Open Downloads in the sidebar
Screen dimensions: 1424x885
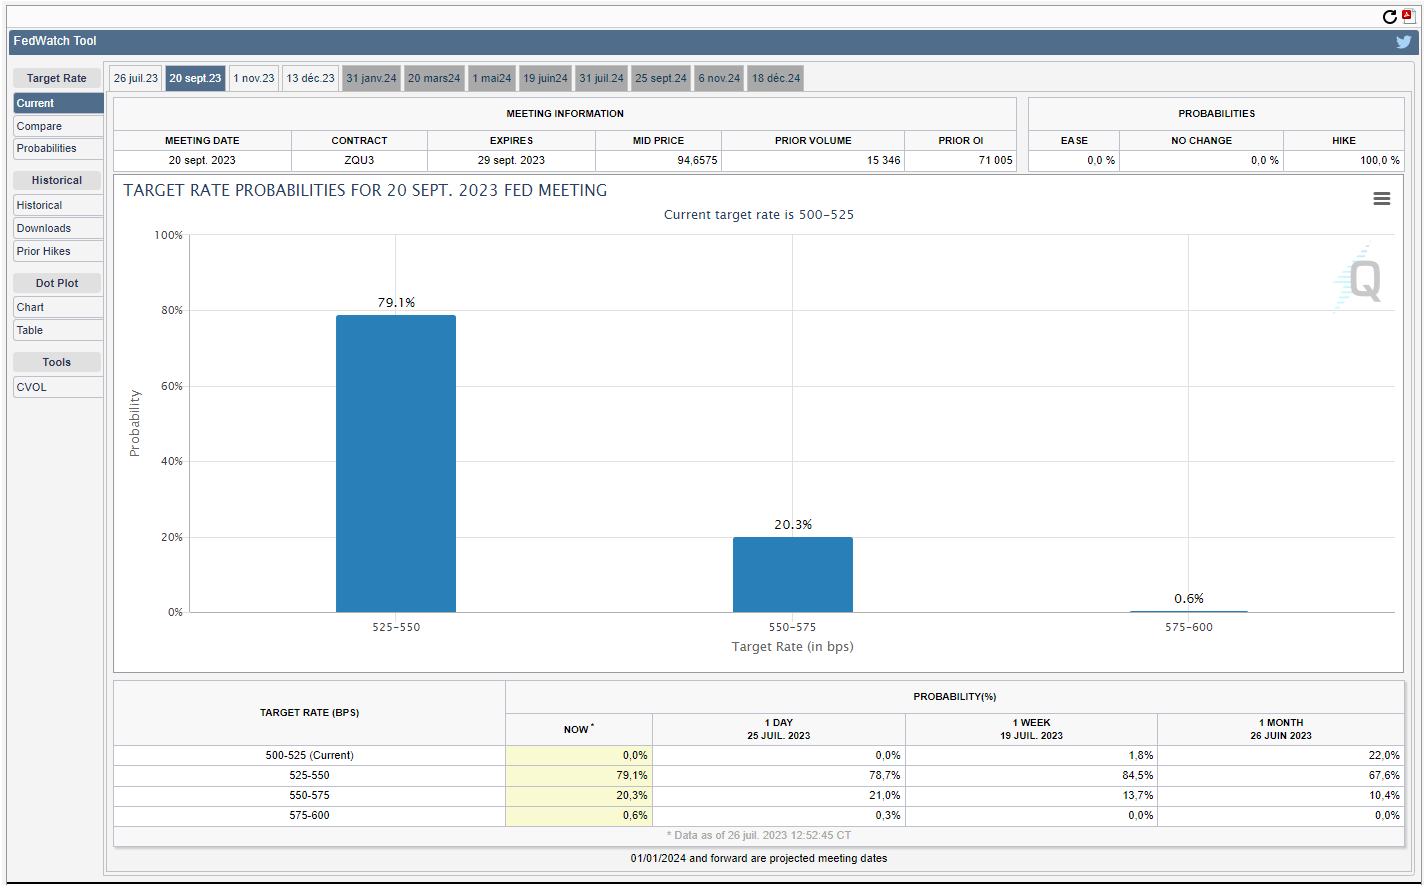coord(58,228)
